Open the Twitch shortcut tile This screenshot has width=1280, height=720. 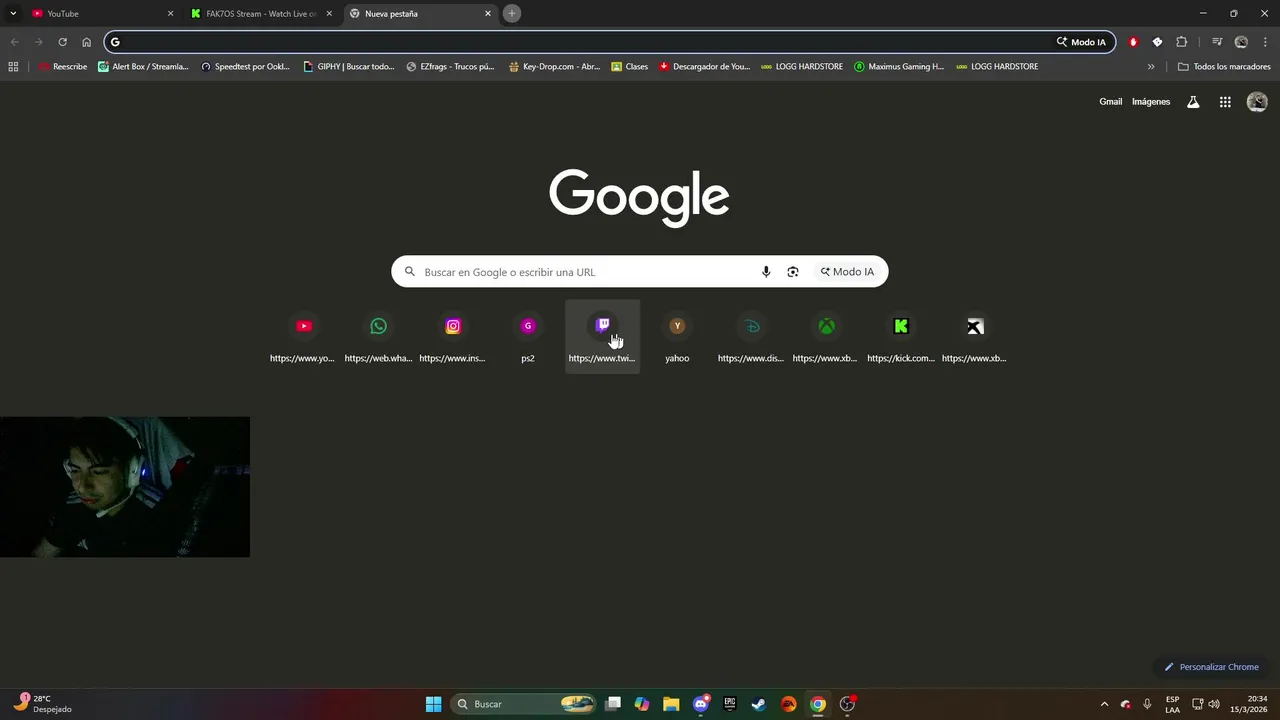point(602,337)
